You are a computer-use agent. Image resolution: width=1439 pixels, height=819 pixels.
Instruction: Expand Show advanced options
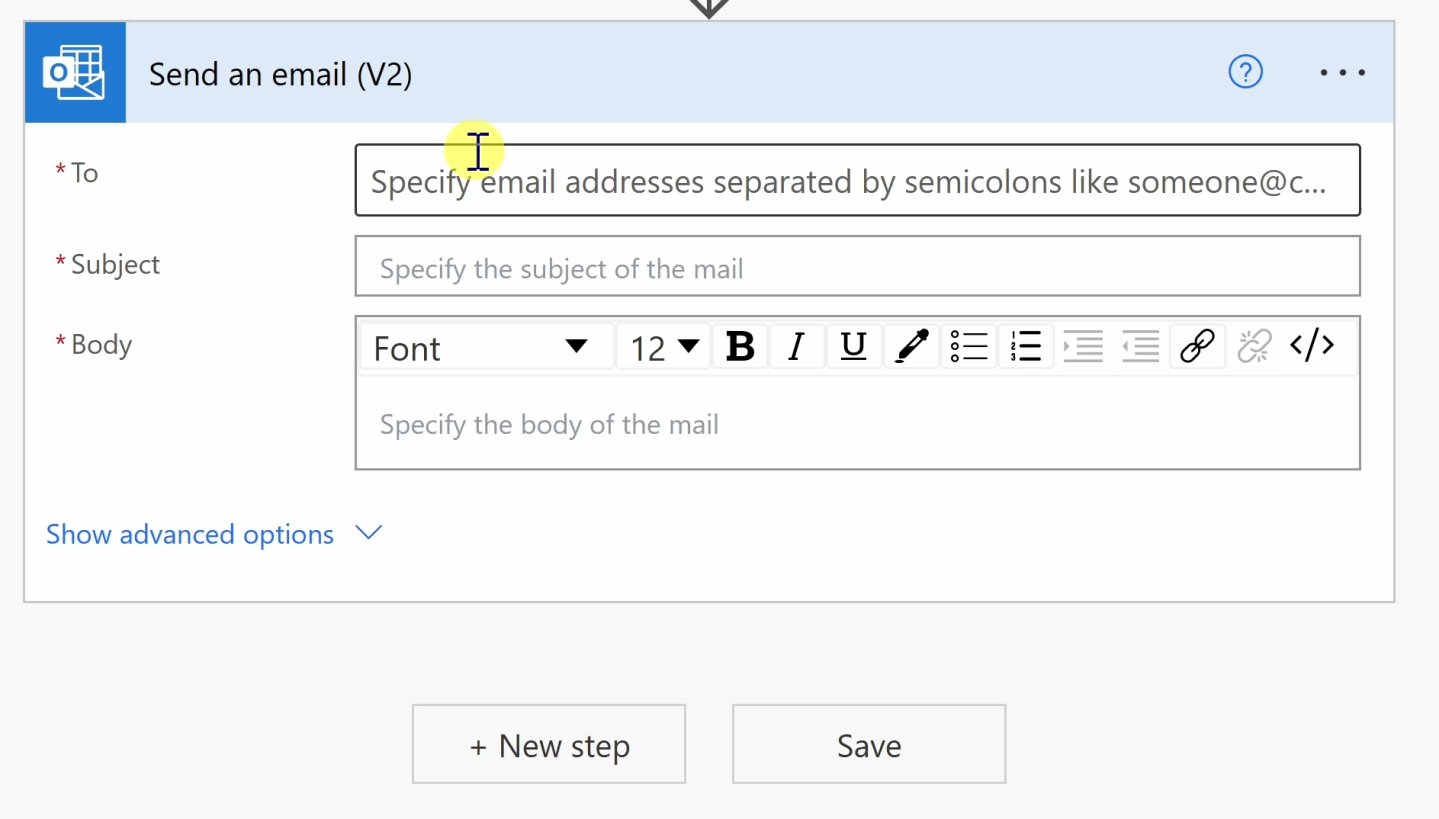click(x=214, y=534)
